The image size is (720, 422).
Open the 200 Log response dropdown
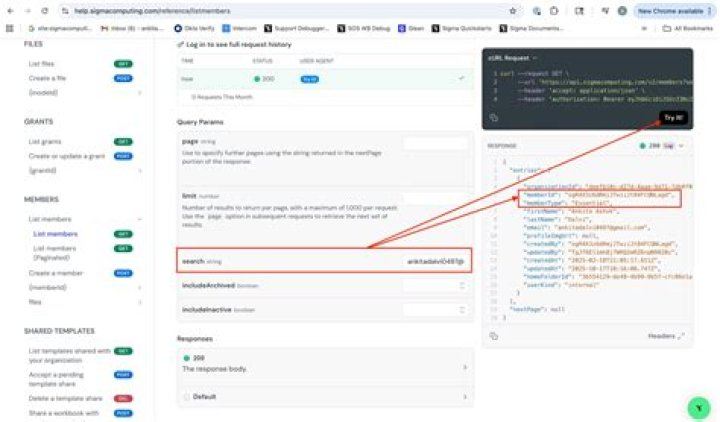(x=662, y=146)
